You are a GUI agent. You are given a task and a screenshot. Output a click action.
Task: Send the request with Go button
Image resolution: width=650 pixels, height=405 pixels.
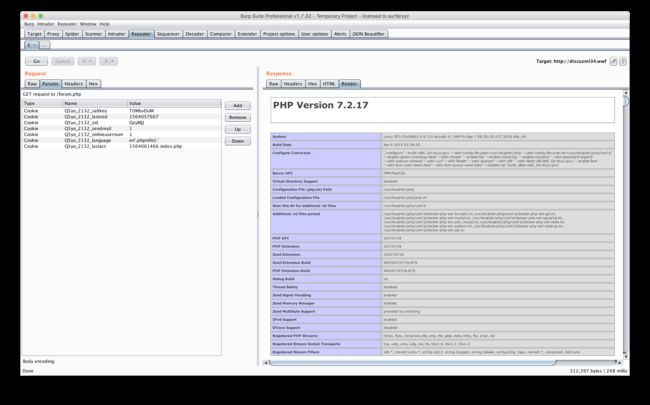pos(36,61)
